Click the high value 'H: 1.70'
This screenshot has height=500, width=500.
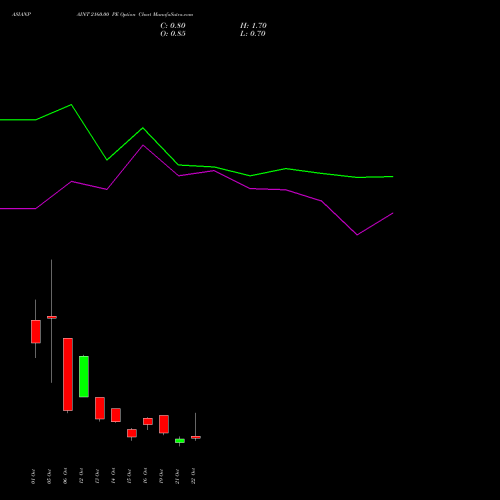(x=253, y=26)
